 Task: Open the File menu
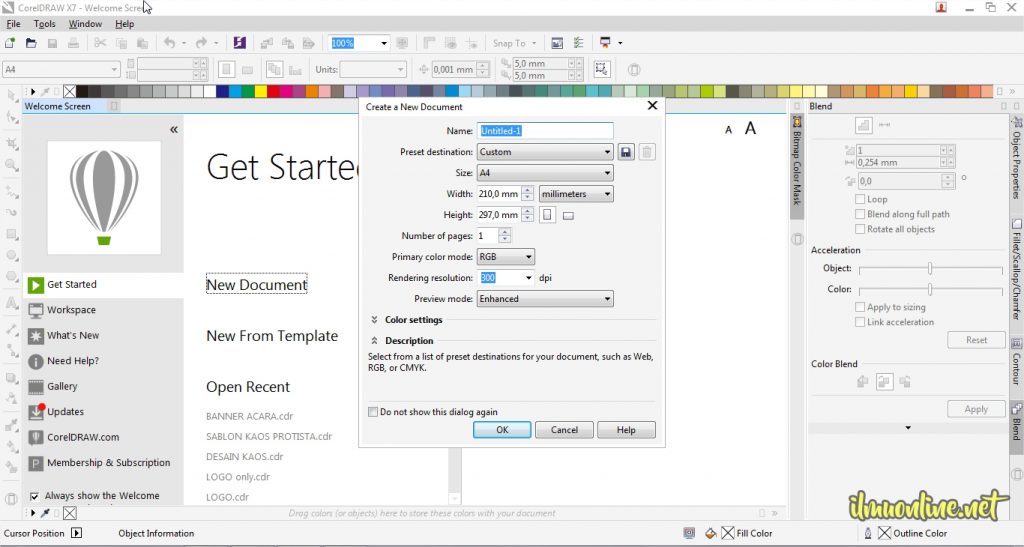coord(13,23)
